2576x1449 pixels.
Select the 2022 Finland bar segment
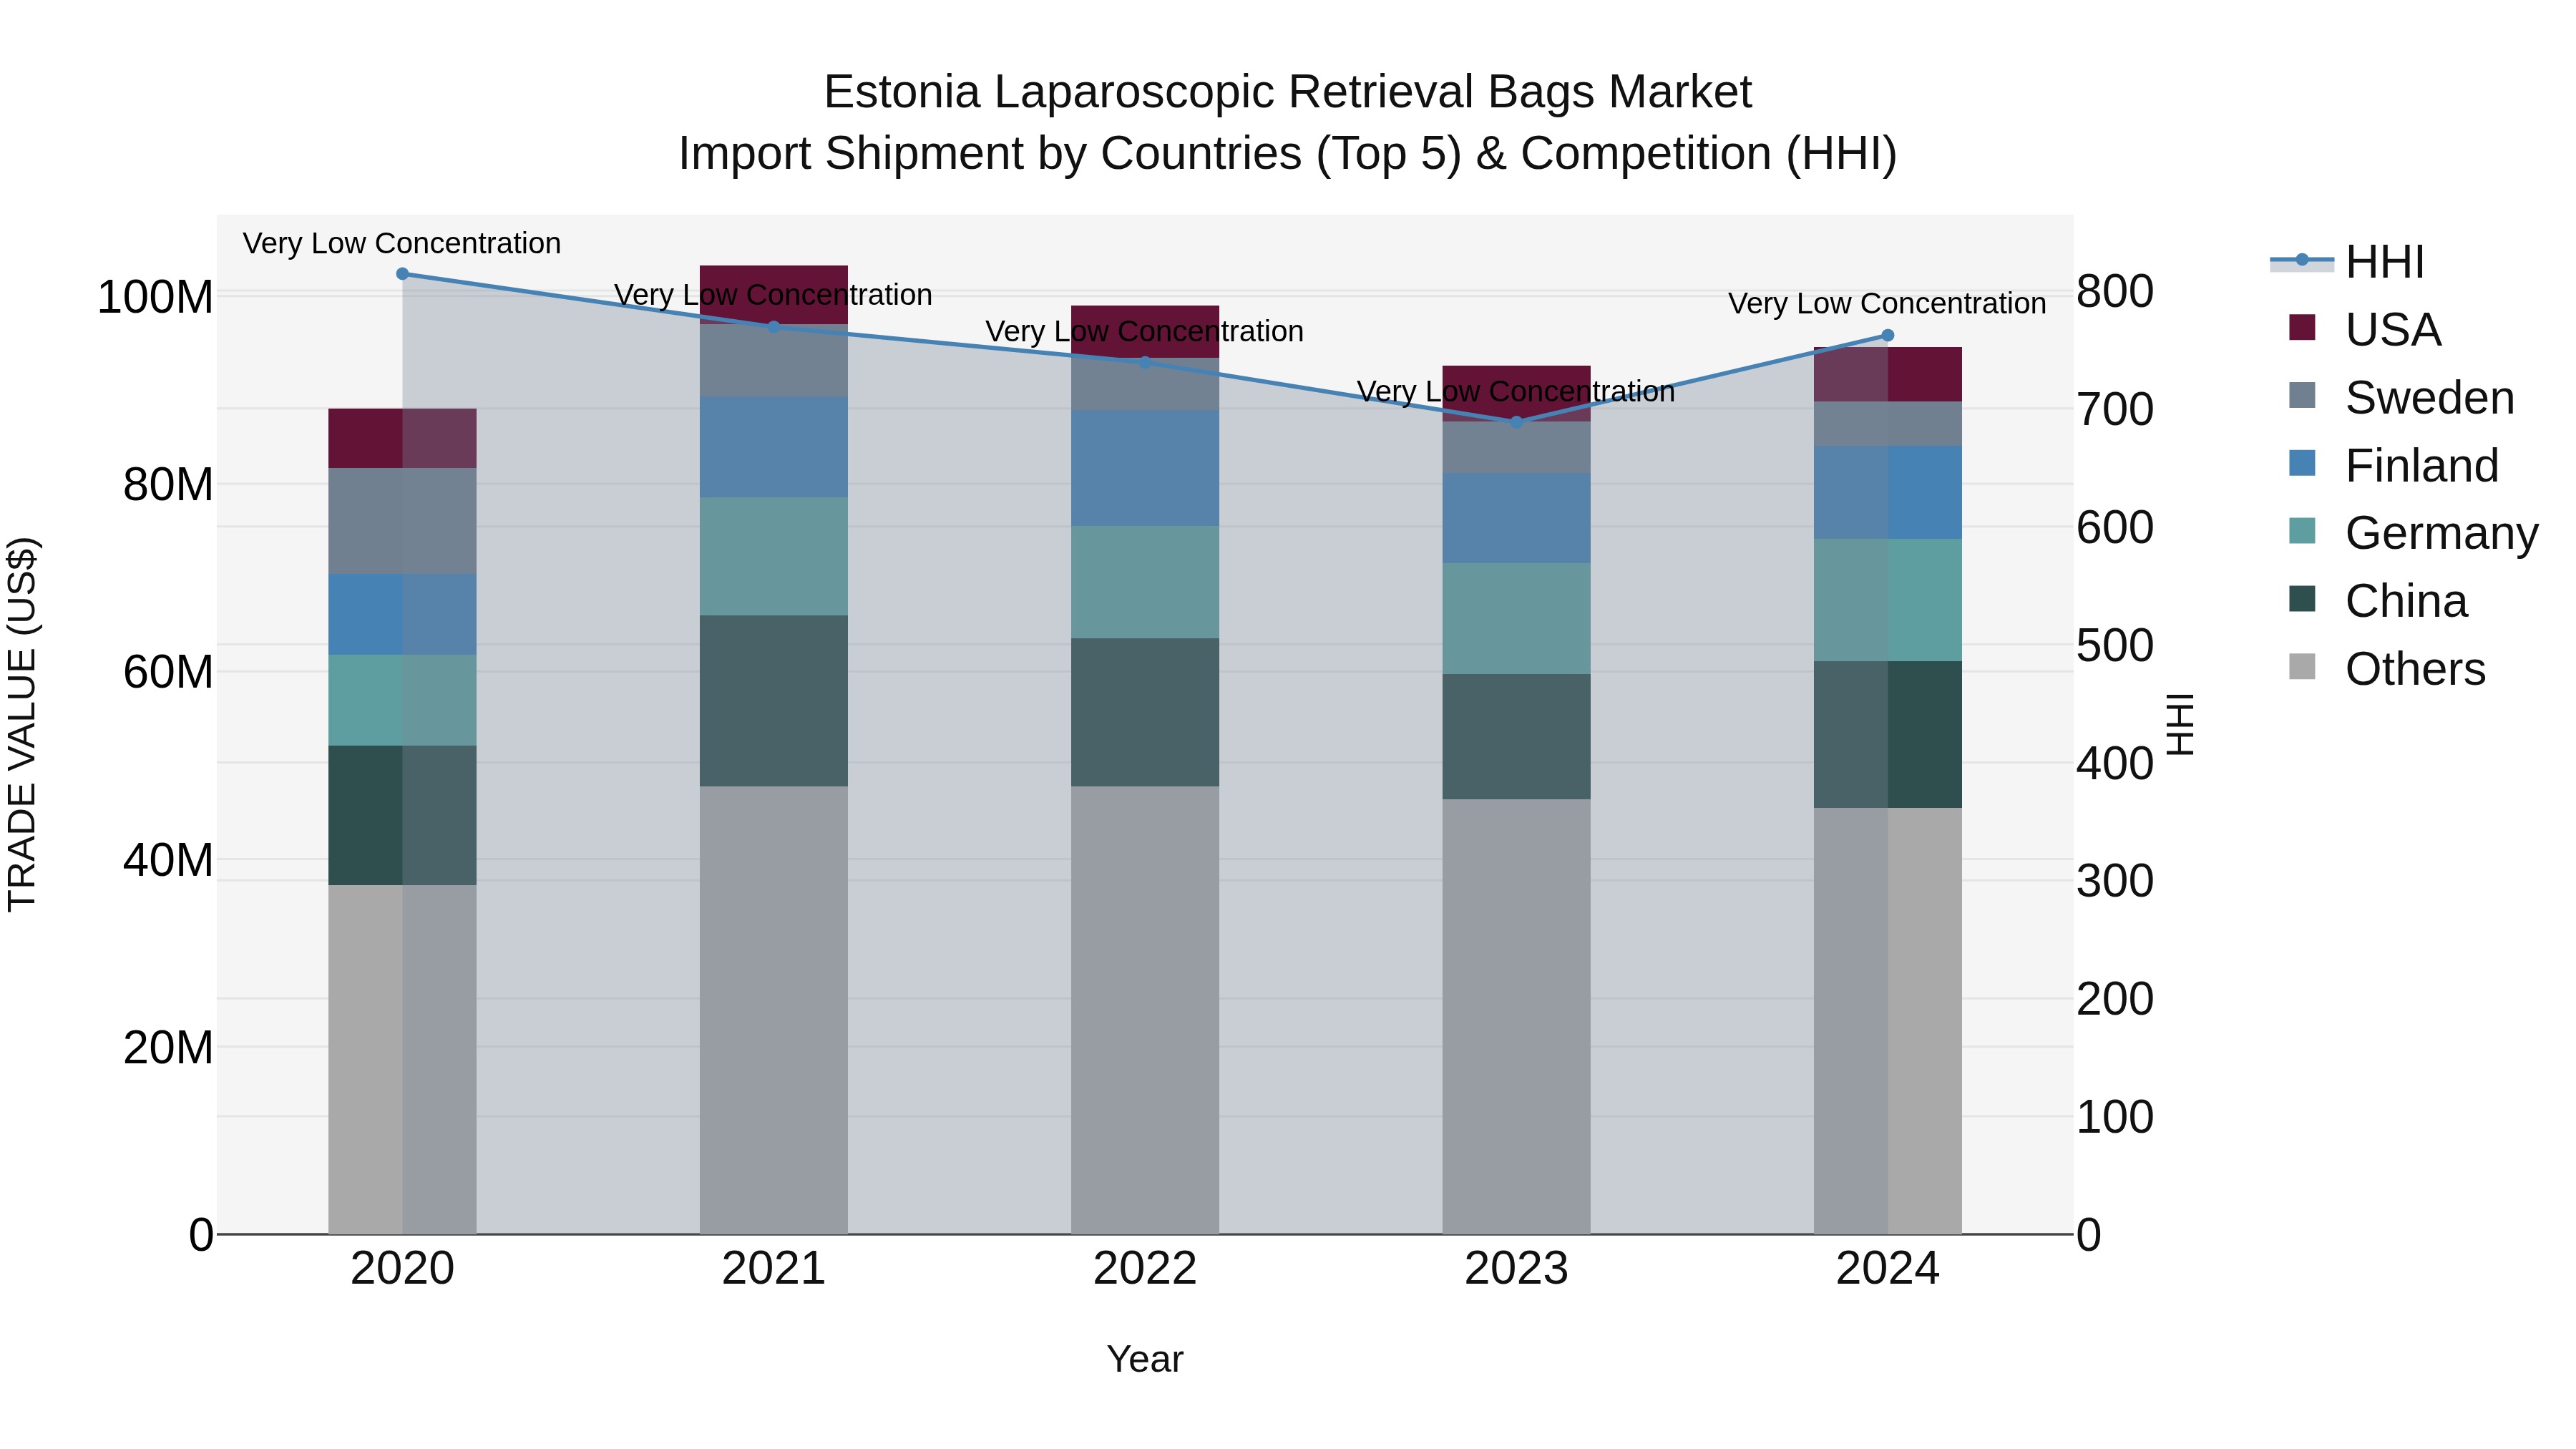[1145, 468]
